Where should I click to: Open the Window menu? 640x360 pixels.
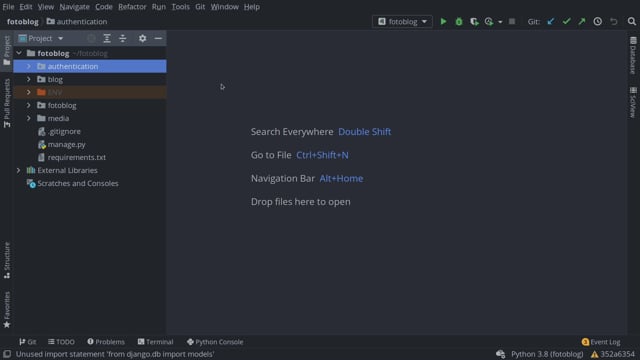coord(224,7)
